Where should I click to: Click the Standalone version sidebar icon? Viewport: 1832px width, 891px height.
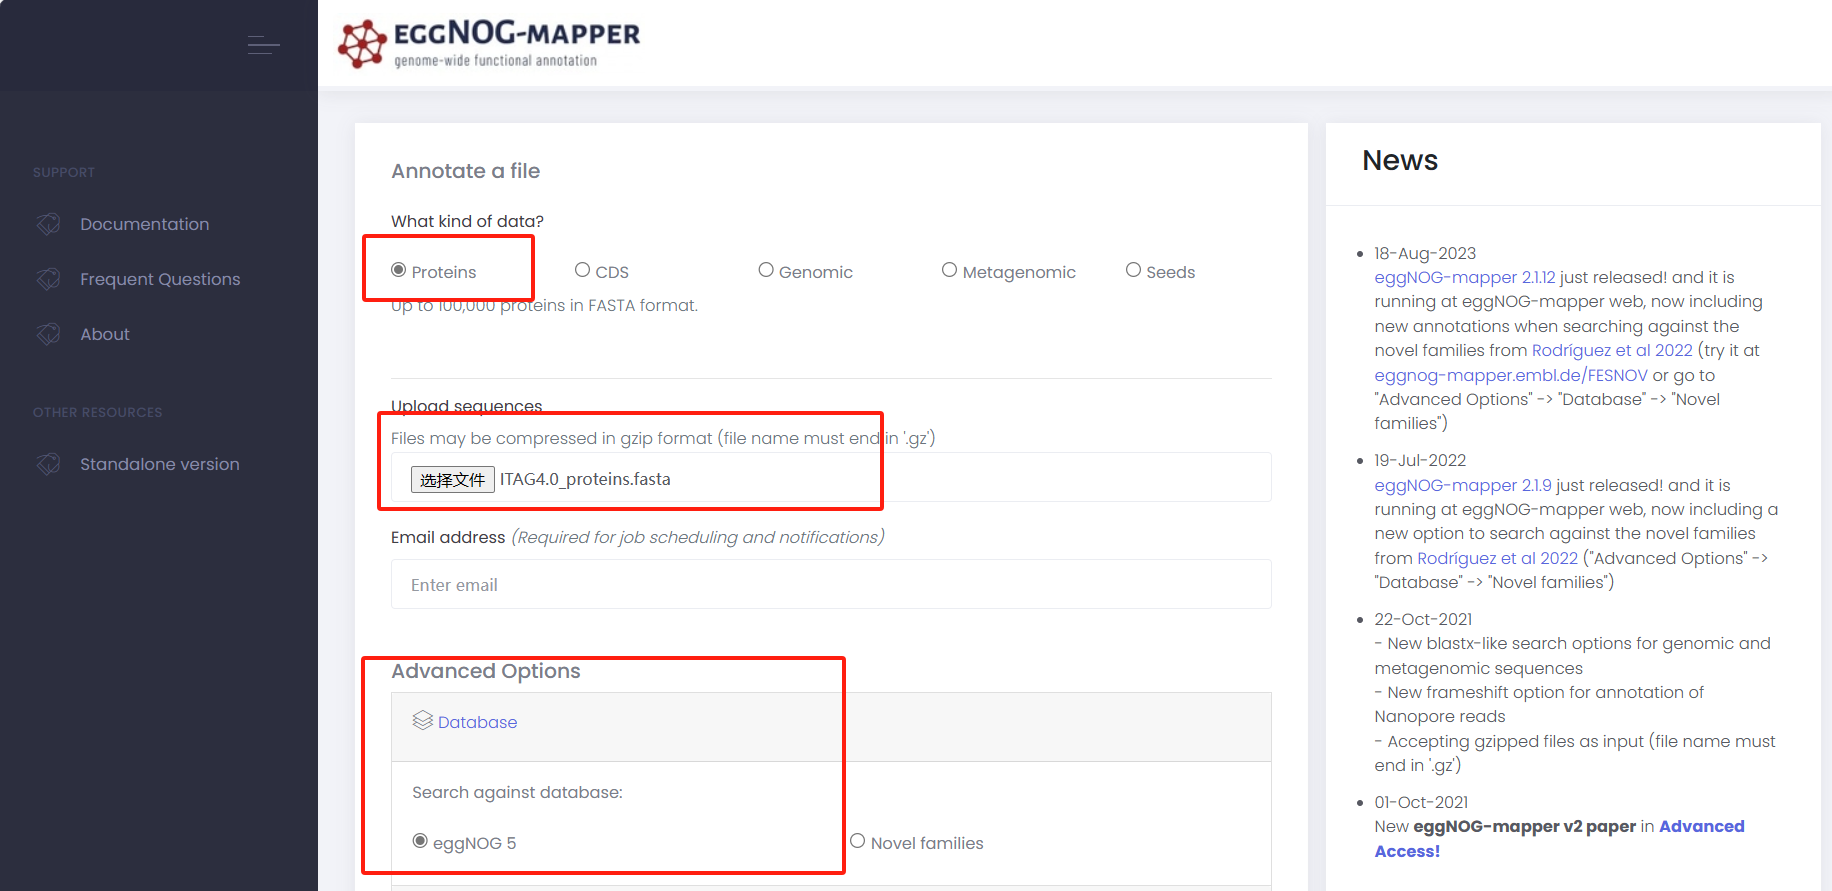48,464
